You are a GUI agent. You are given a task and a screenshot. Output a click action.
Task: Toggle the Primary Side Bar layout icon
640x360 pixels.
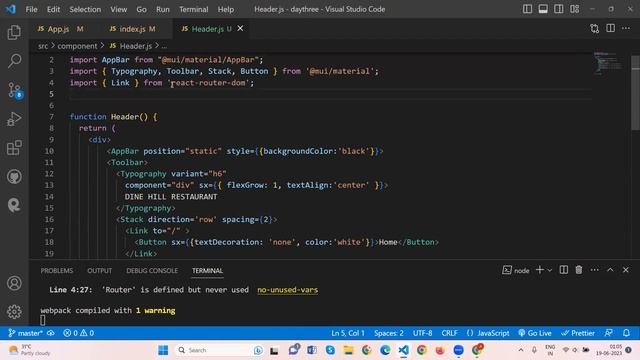point(527,9)
